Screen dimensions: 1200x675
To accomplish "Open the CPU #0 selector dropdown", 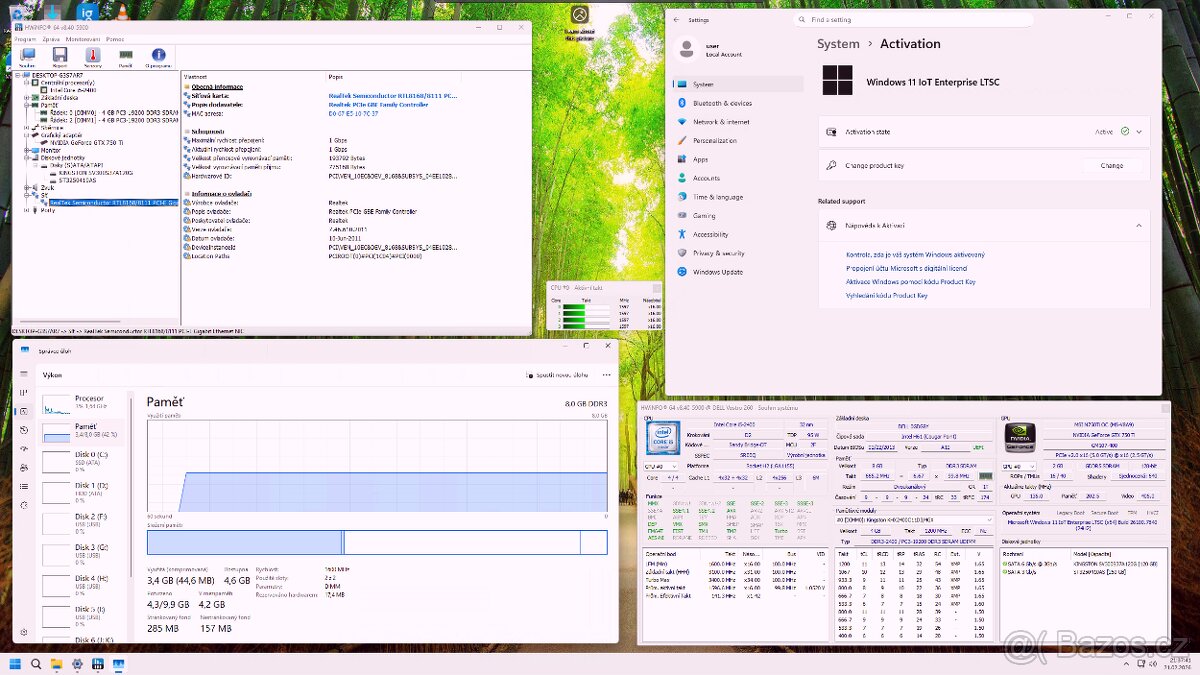I will (661, 466).
